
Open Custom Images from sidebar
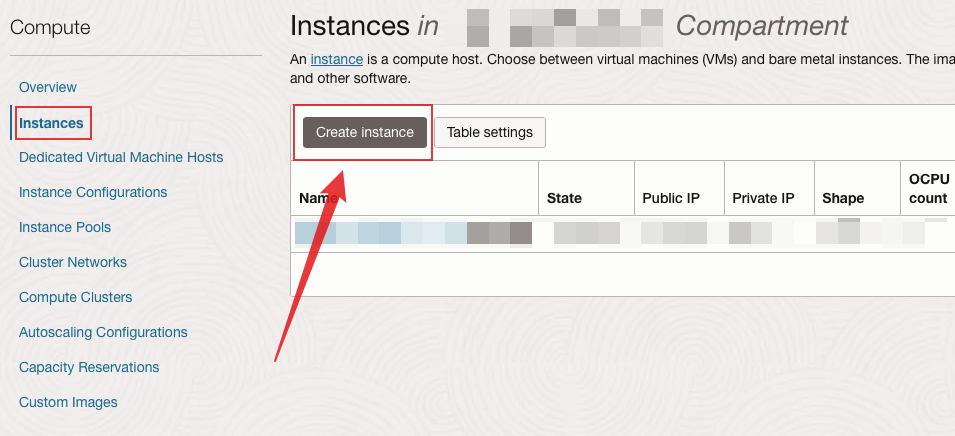tap(68, 402)
